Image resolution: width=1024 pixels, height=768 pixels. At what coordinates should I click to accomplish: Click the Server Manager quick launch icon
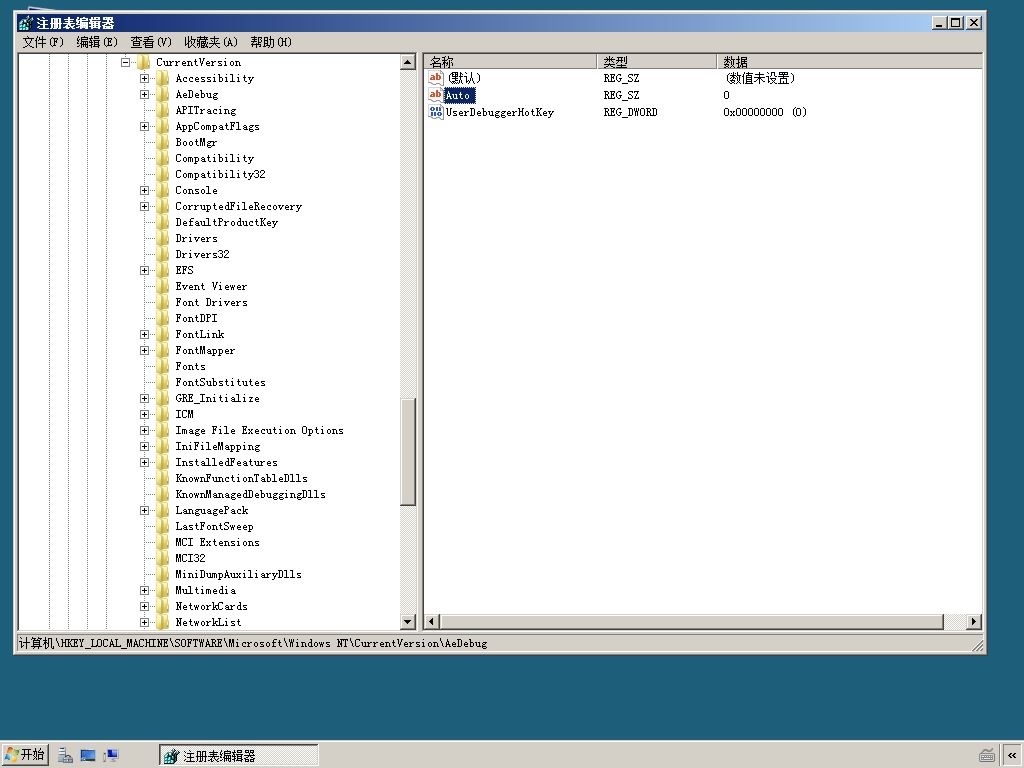65,756
